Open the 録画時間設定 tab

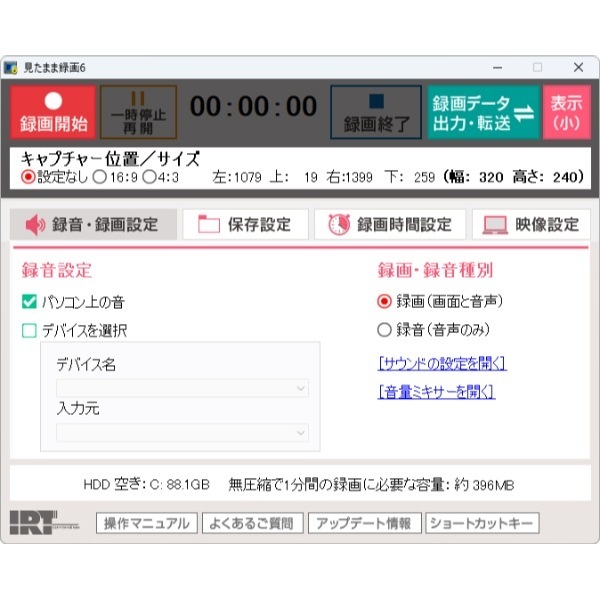(x=390, y=225)
